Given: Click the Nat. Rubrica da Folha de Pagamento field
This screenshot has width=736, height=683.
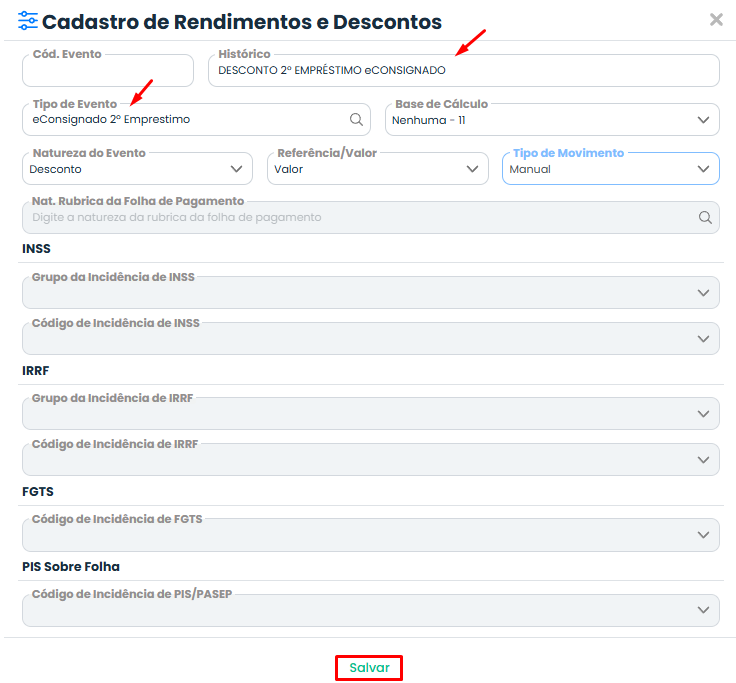Looking at the screenshot, I should tap(371, 217).
